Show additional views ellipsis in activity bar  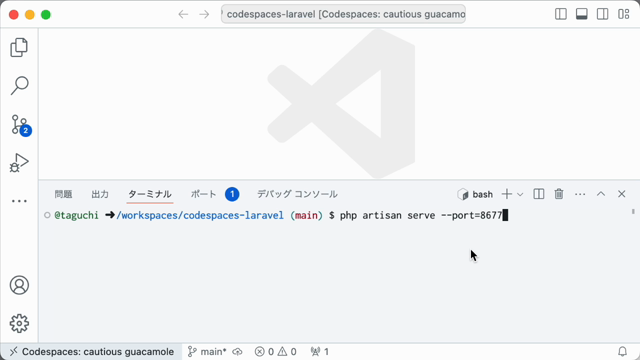coord(19,201)
